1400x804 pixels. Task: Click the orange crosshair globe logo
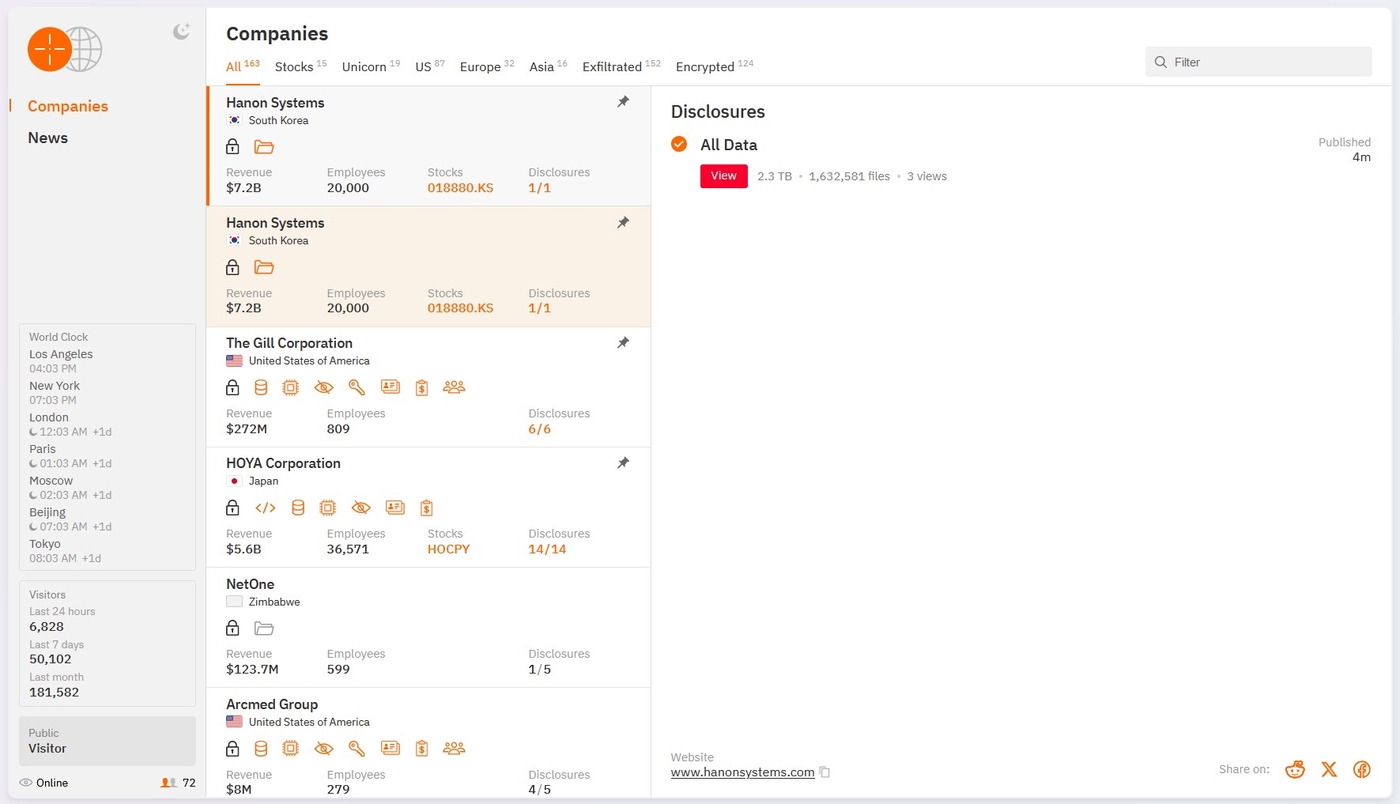coord(65,49)
